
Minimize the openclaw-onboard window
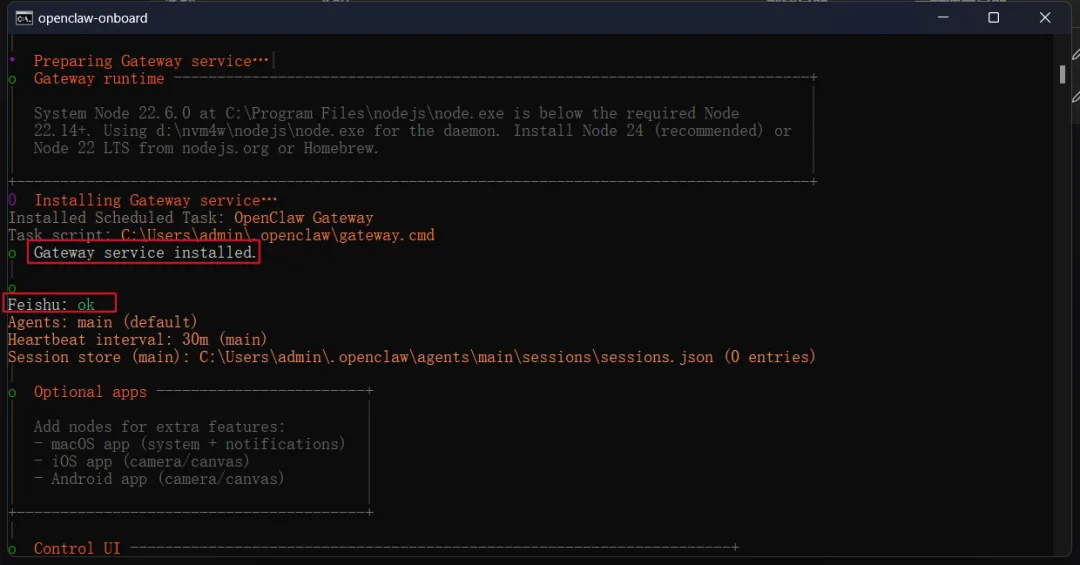[x=943, y=17]
